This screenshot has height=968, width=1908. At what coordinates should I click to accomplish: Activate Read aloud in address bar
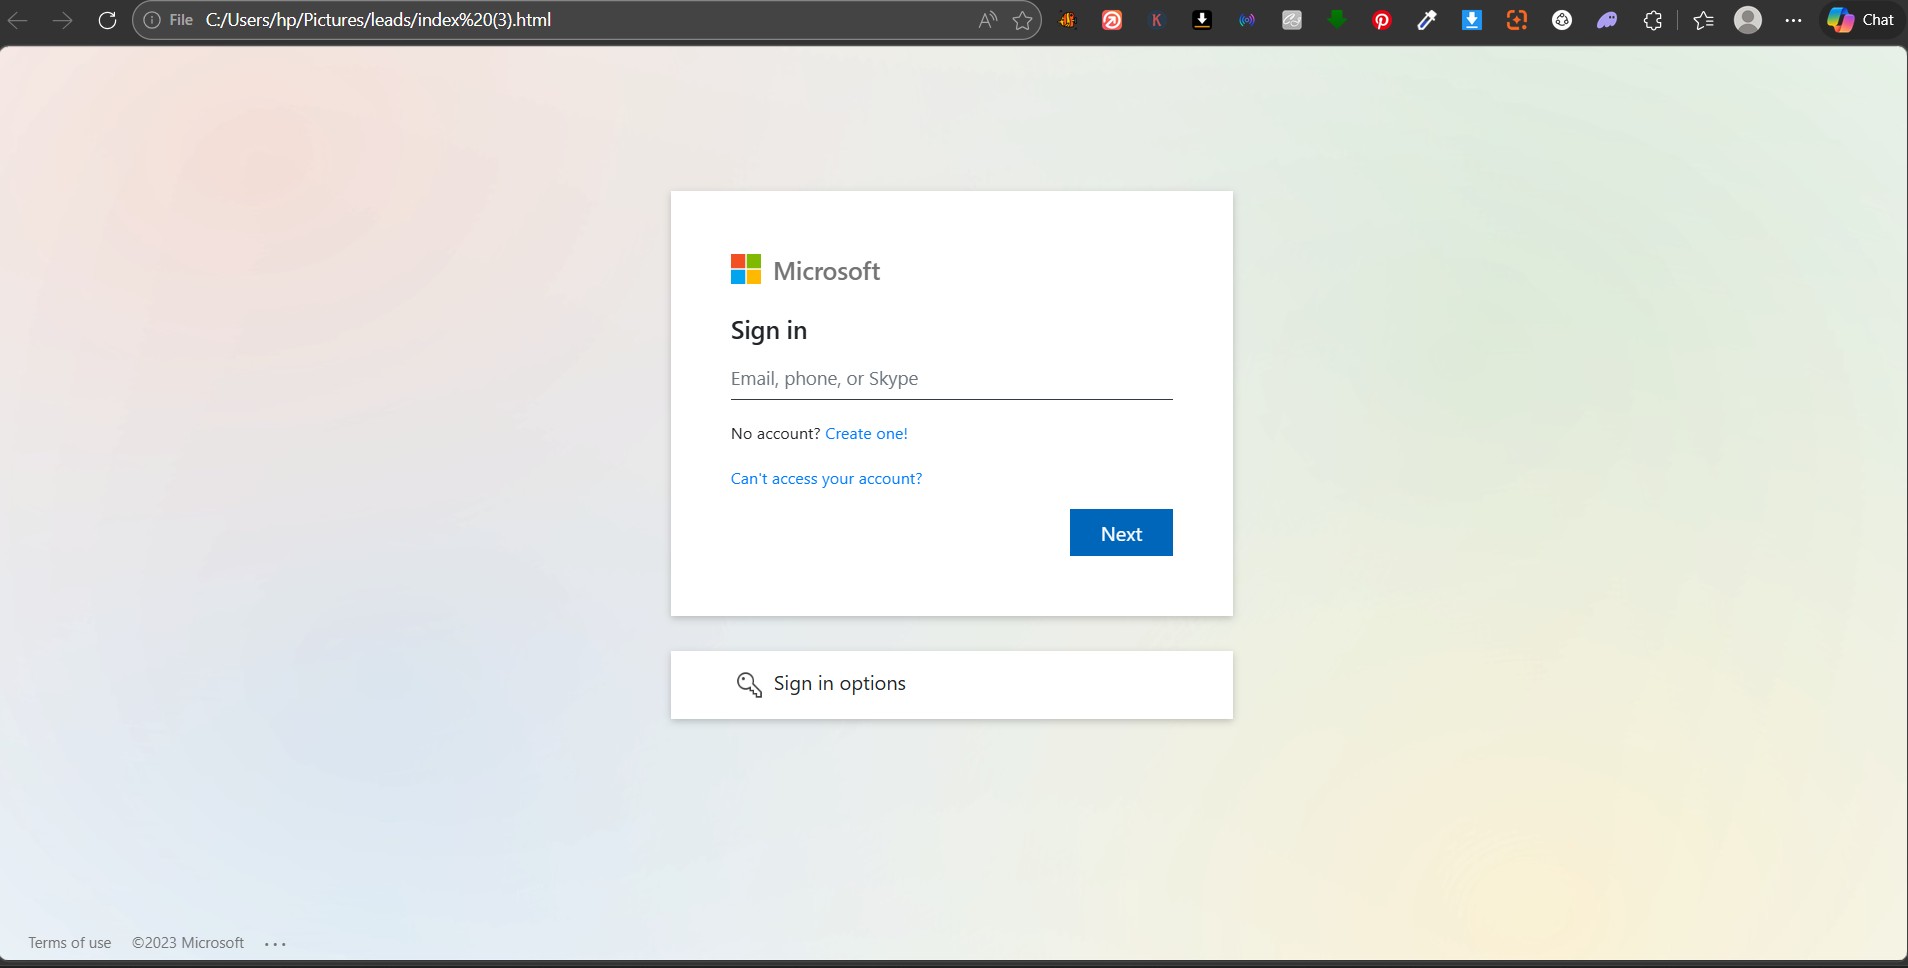(988, 20)
